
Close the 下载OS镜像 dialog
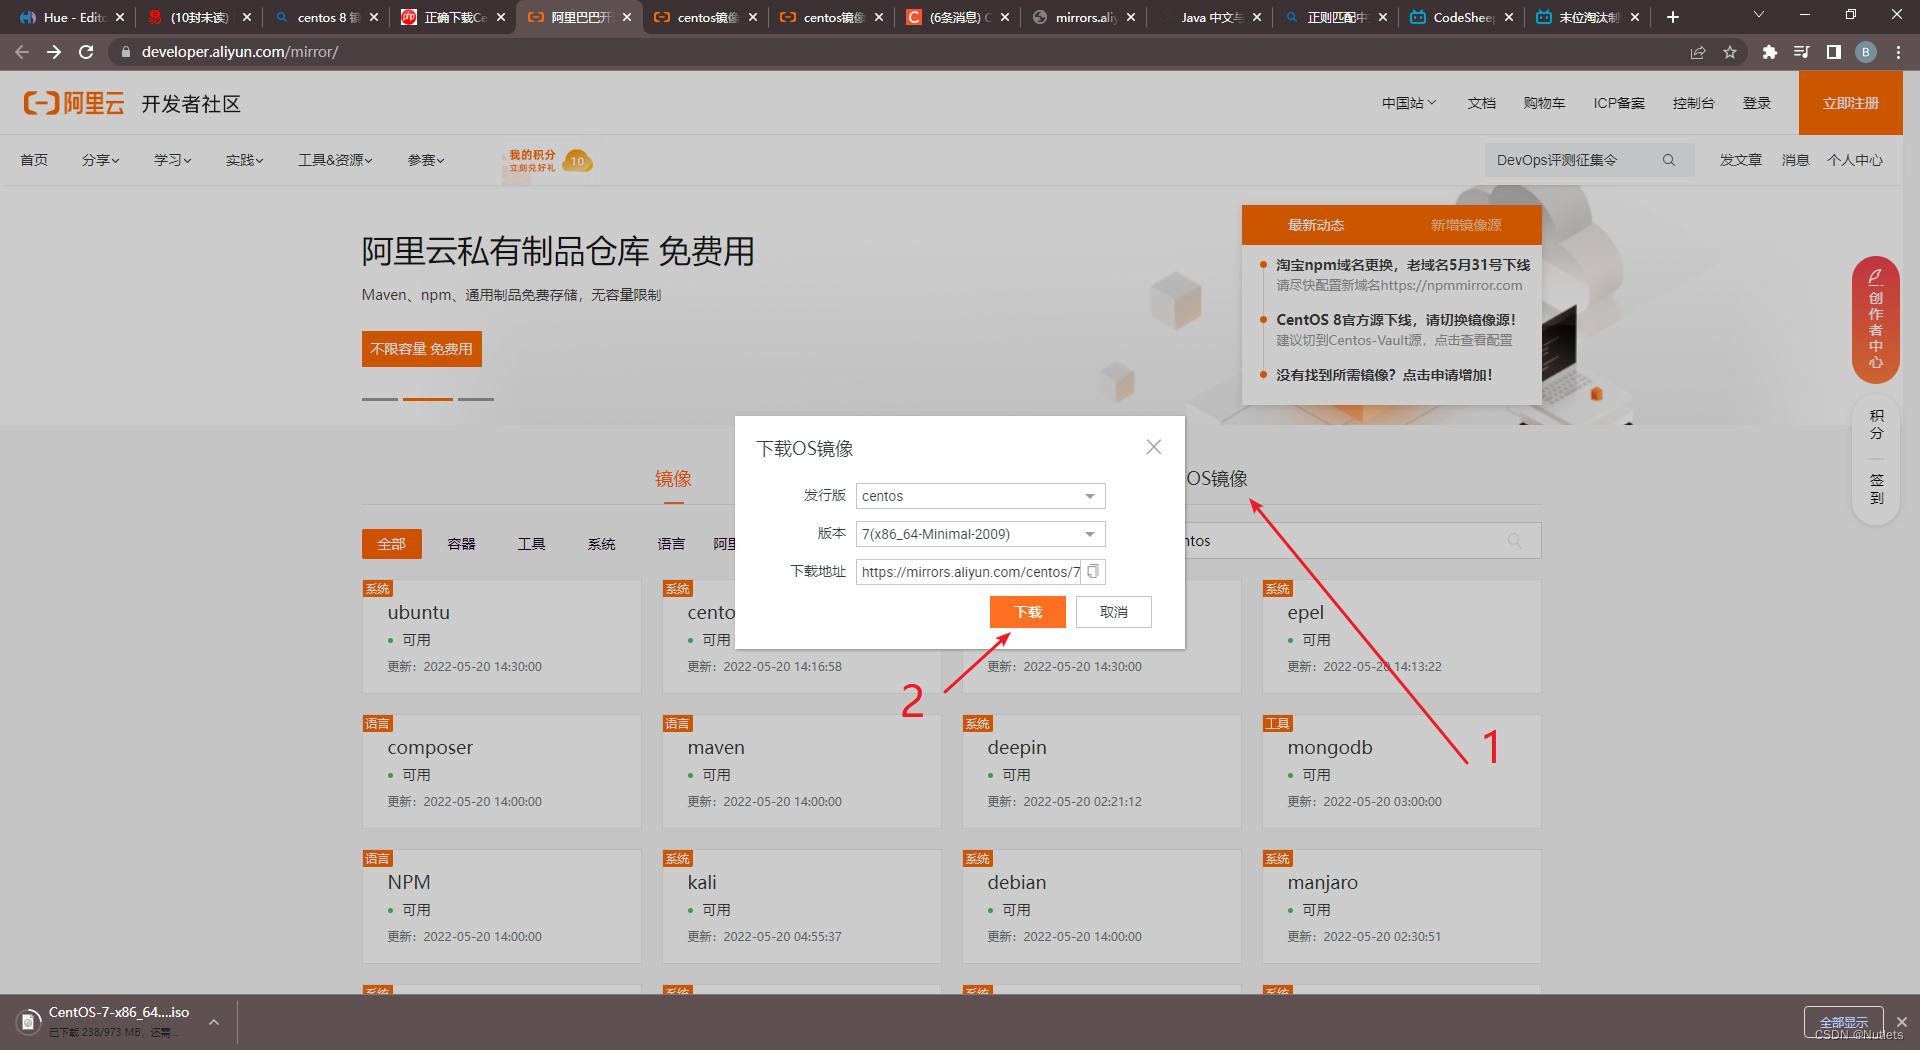click(x=1154, y=447)
